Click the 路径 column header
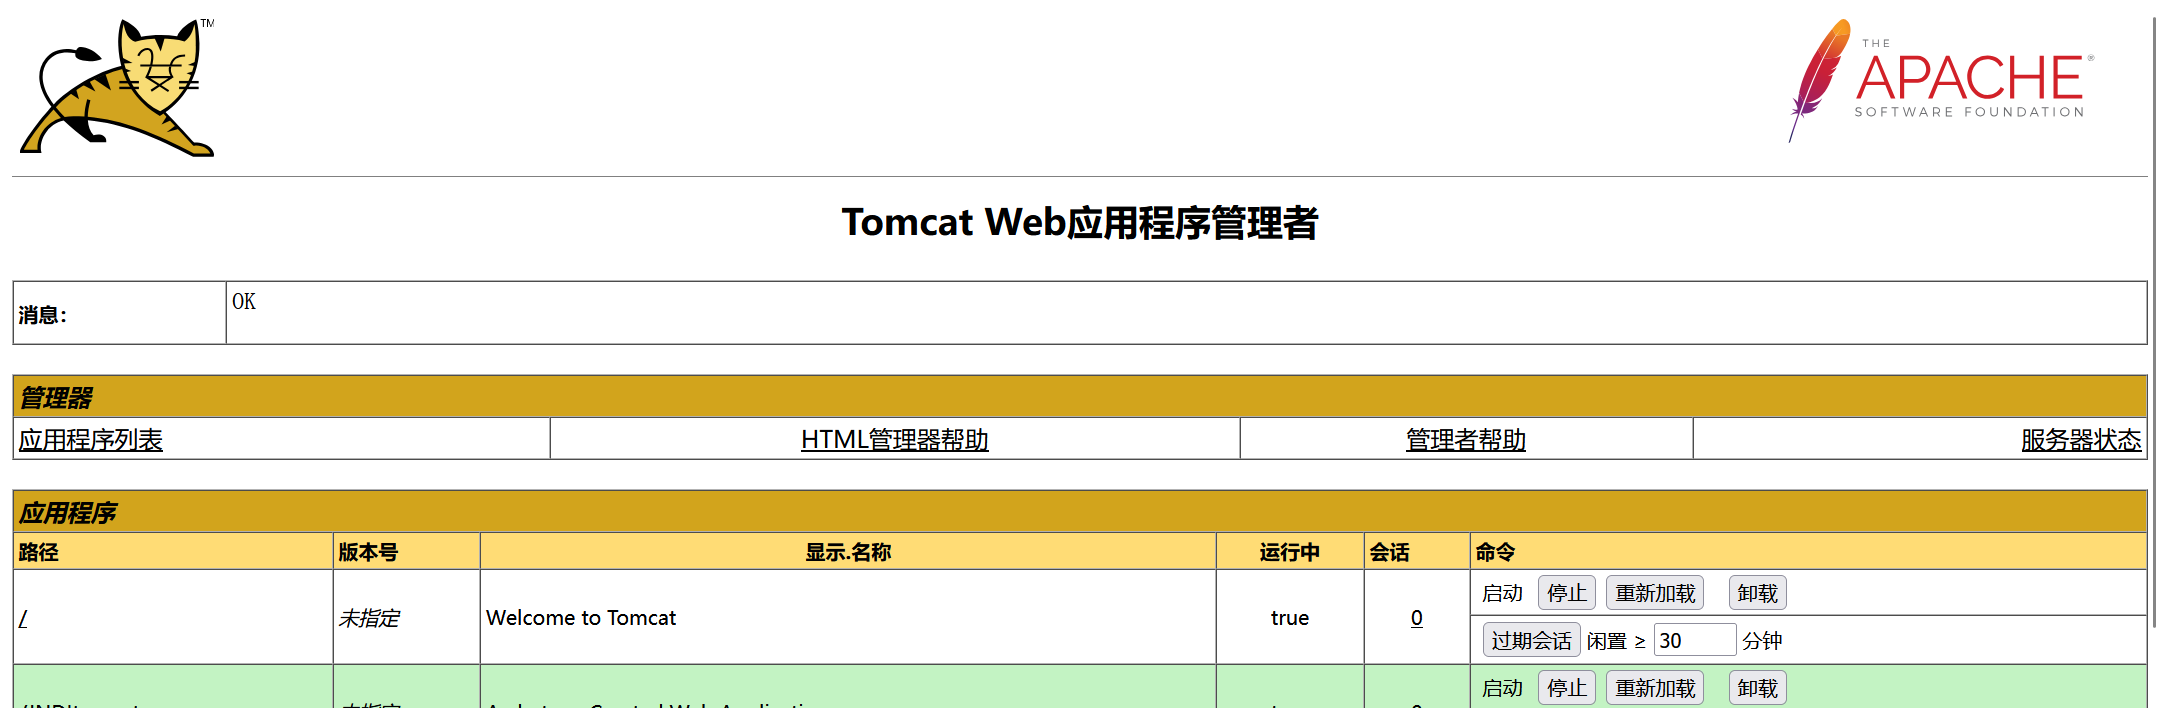Screen dimensions: 2160x708 [173, 552]
